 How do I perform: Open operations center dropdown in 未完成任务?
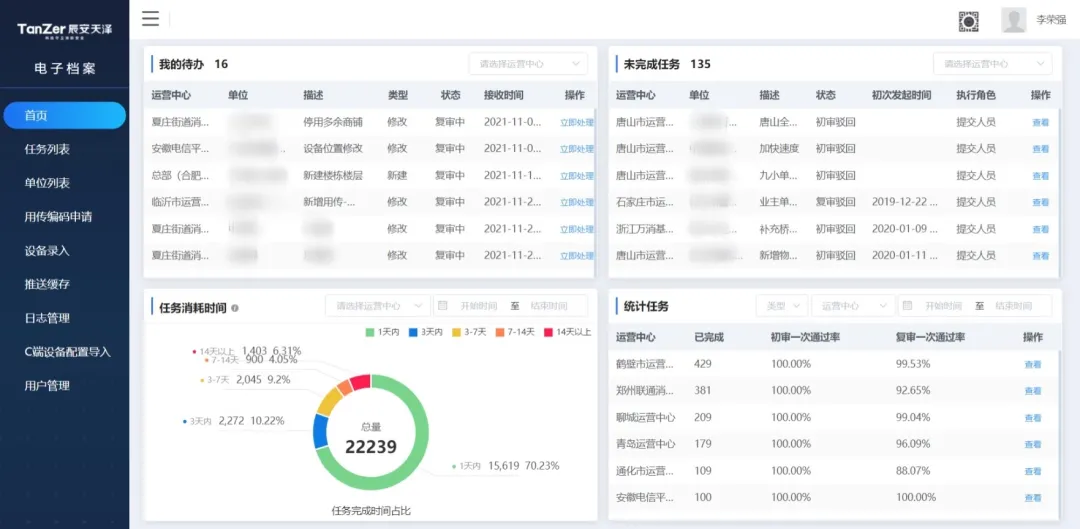coord(992,64)
